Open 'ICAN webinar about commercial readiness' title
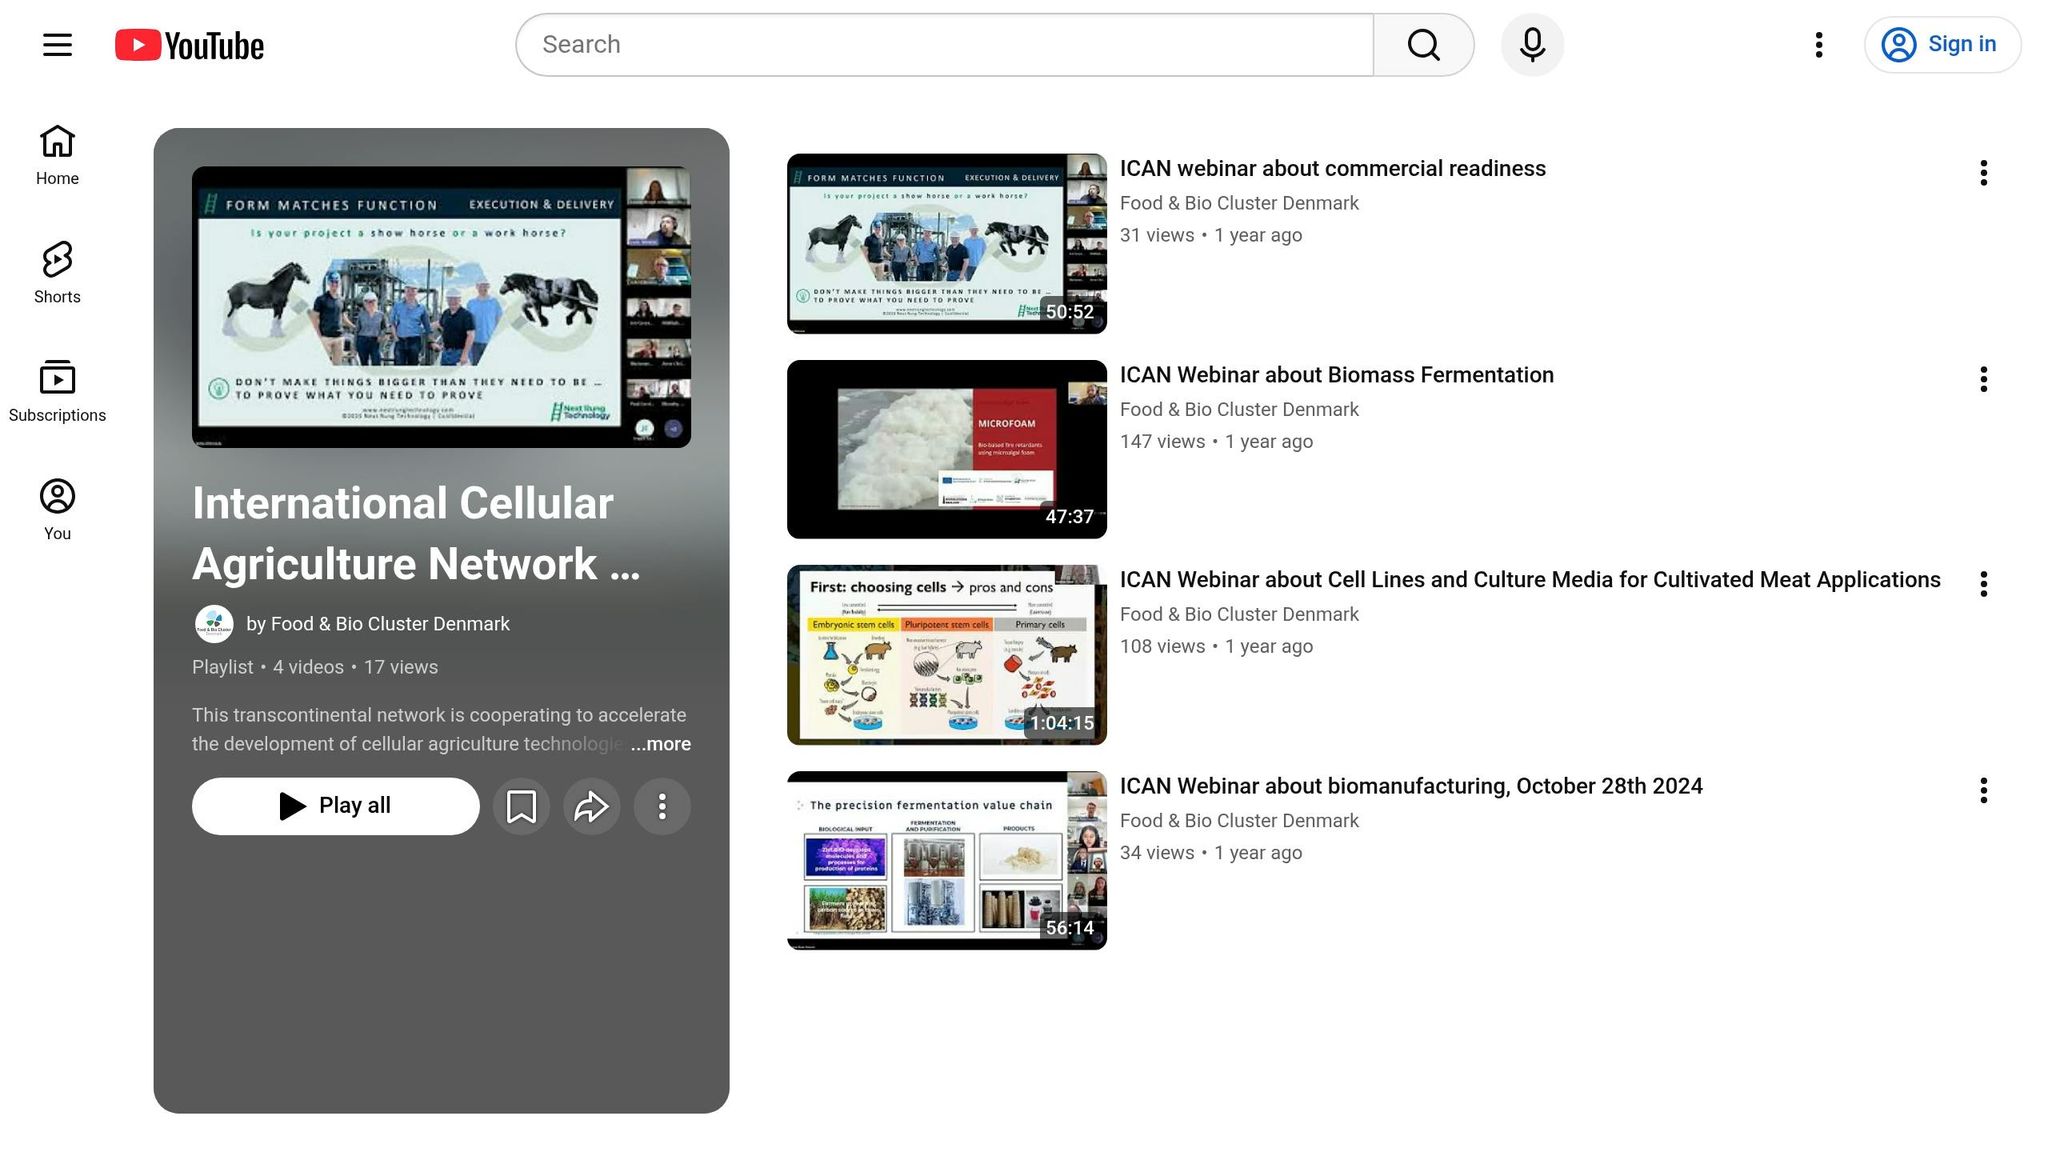The height and width of the screenshot is (1152, 2048). [1333, 169]
